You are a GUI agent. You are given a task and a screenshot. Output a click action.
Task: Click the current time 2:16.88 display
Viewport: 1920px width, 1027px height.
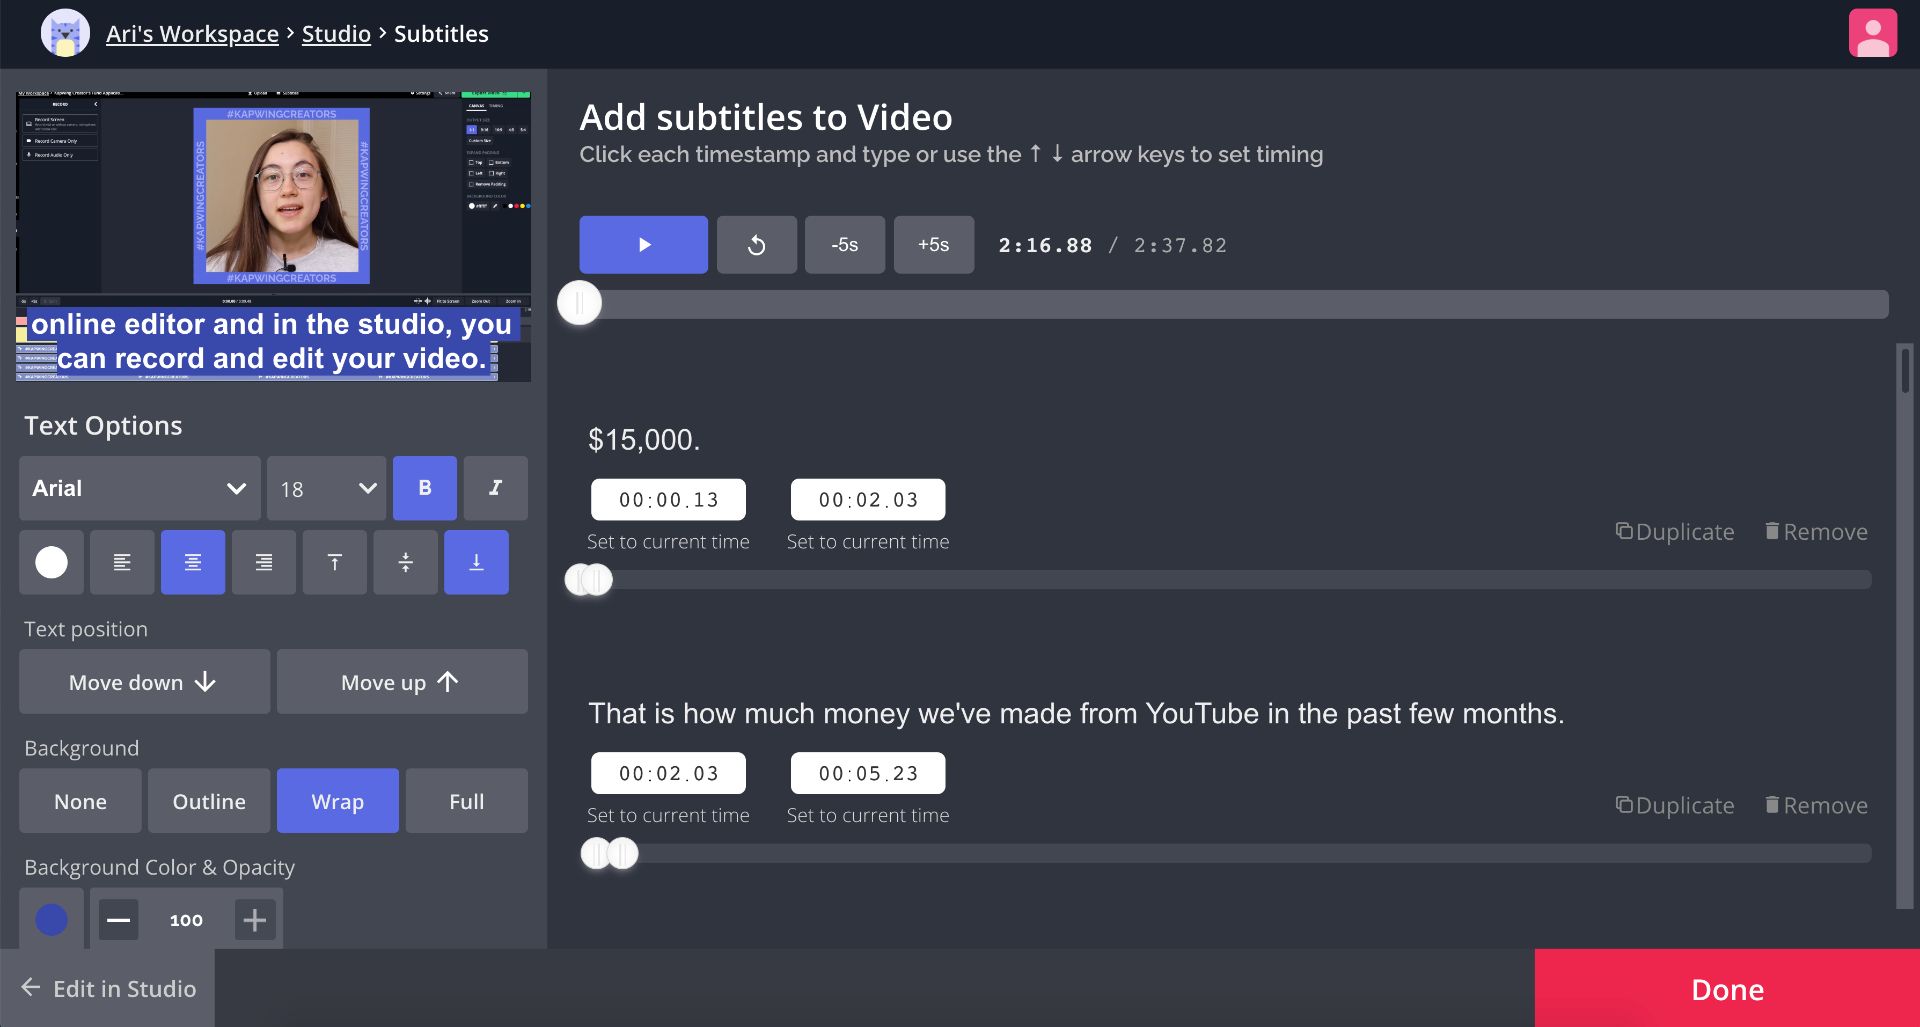pyautogui.click(x=1045, y=246)
